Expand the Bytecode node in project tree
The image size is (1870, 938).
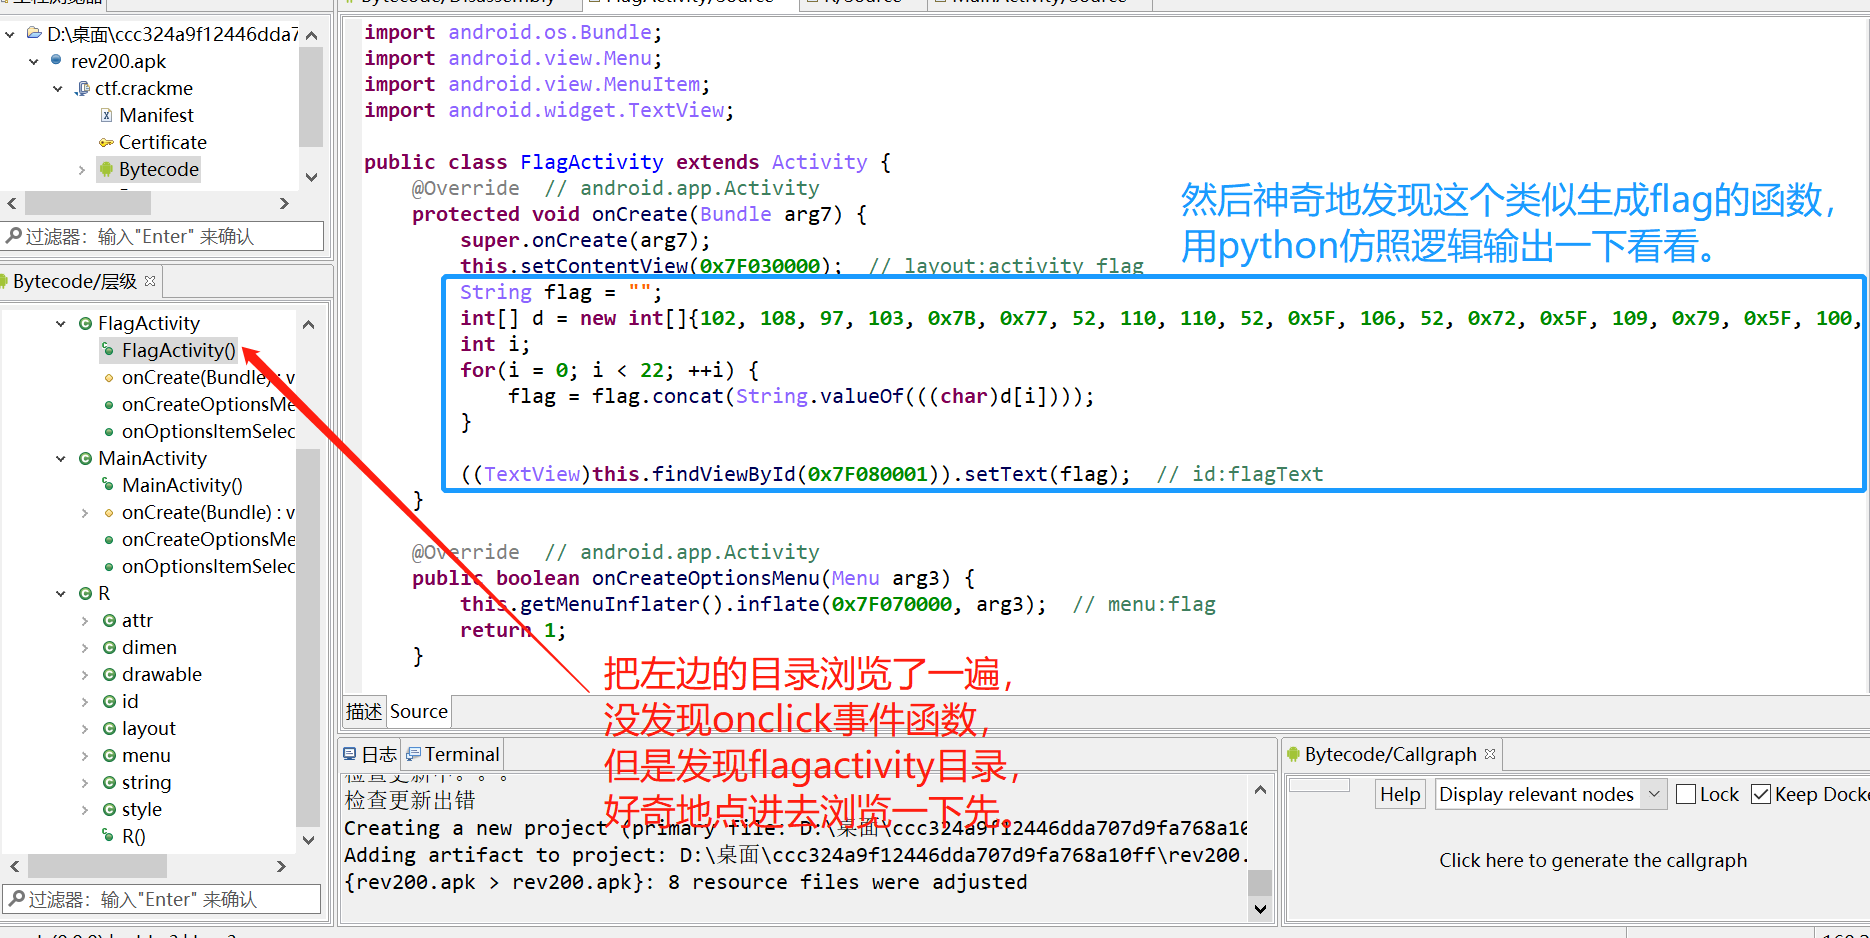[x=82, y=170]
